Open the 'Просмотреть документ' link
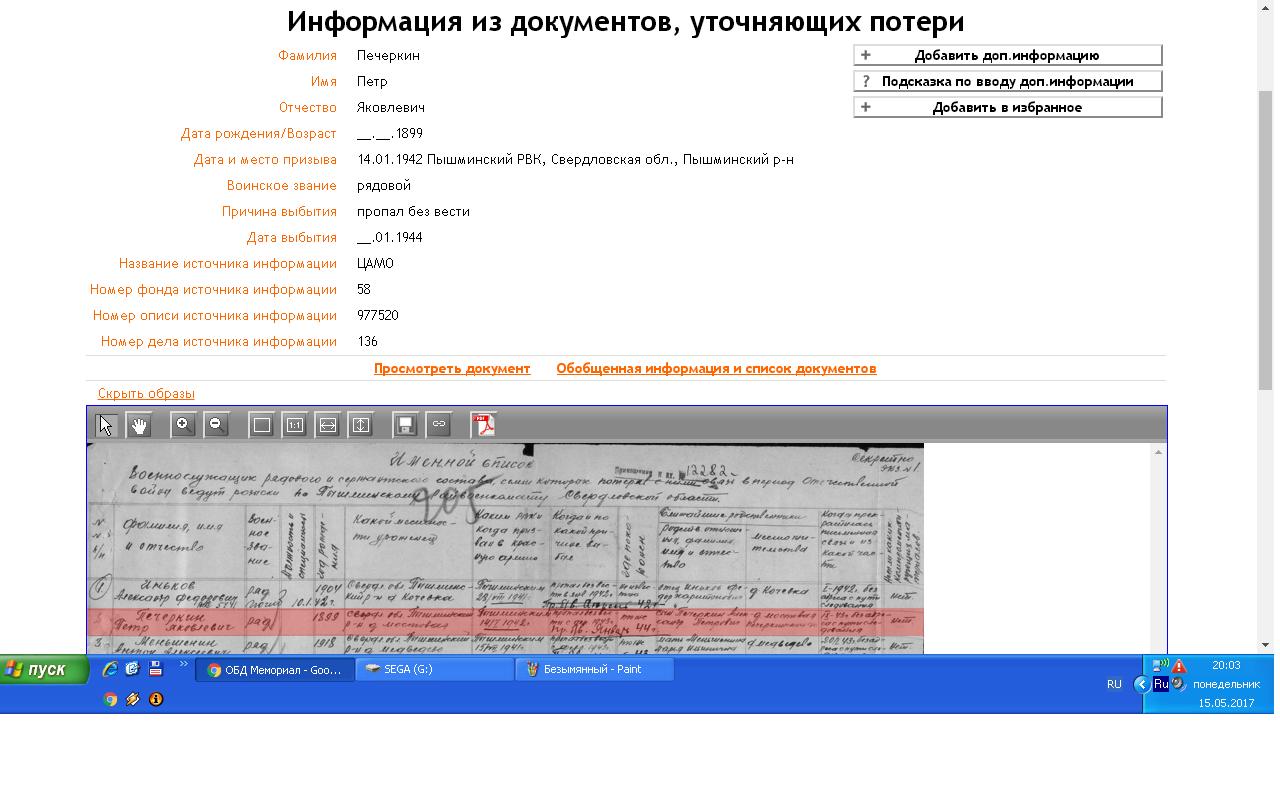Image resolution: width=1280 pixels, height=800 pixels. coord(452,369)
